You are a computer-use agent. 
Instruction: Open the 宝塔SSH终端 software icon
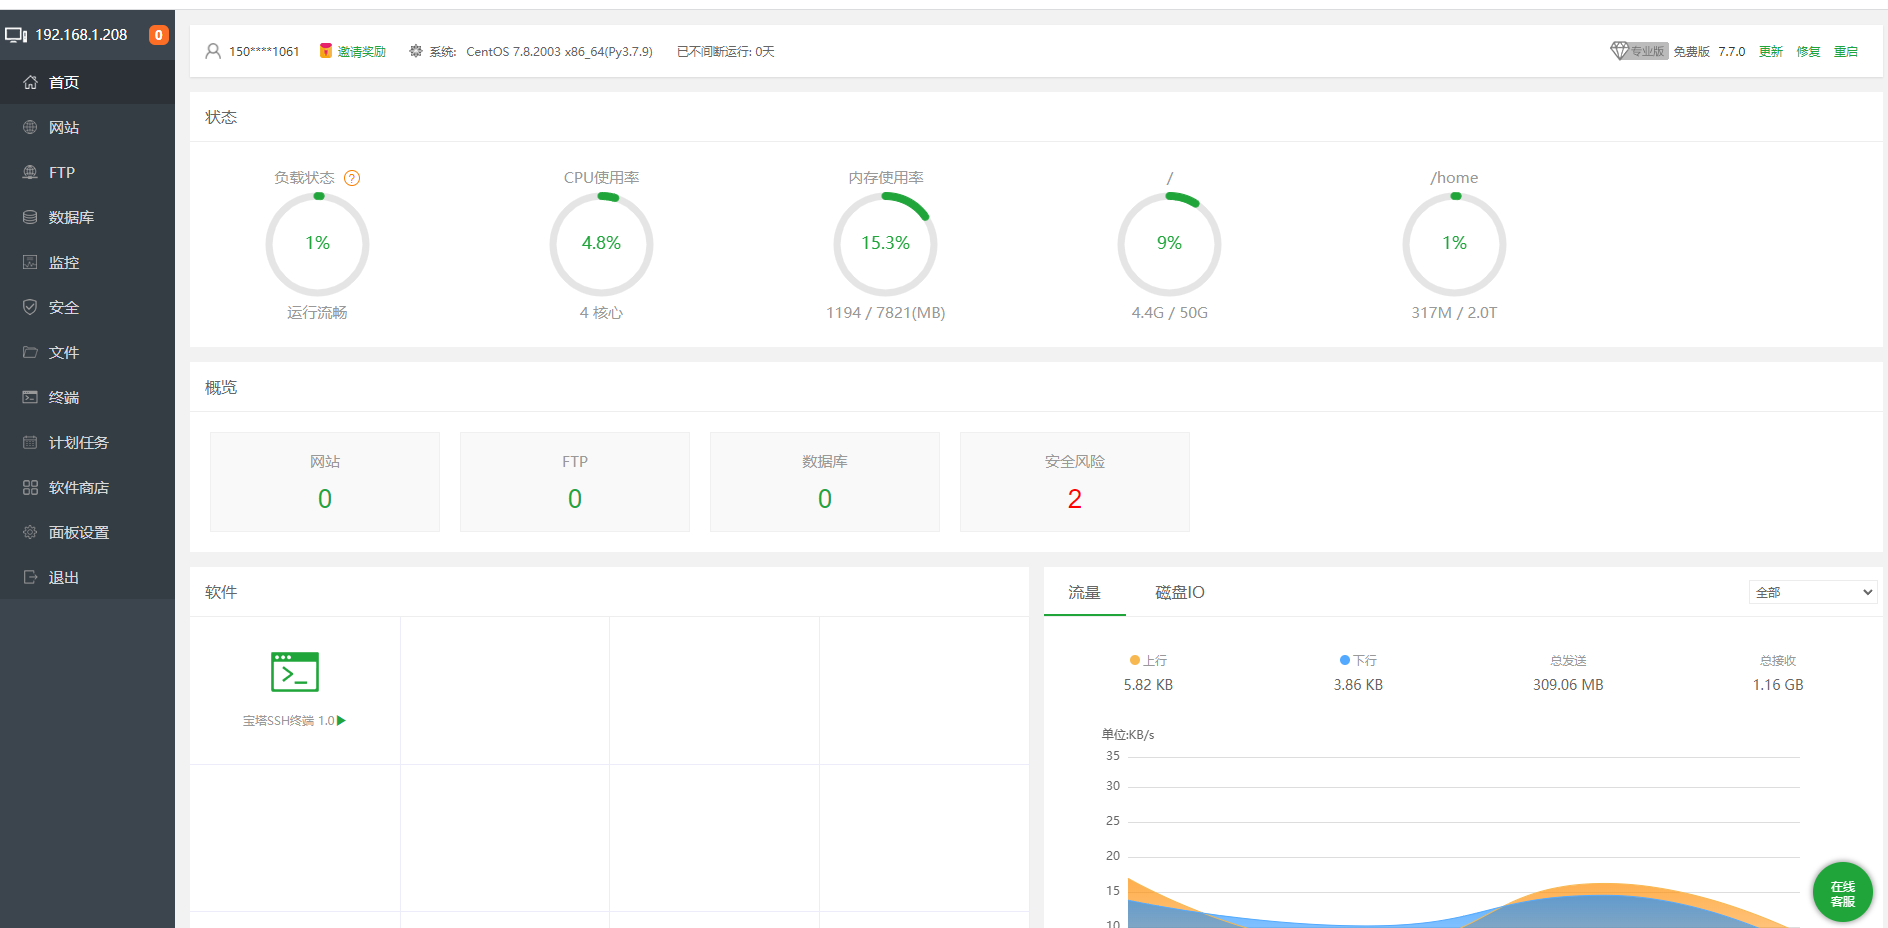click(295, 672)
